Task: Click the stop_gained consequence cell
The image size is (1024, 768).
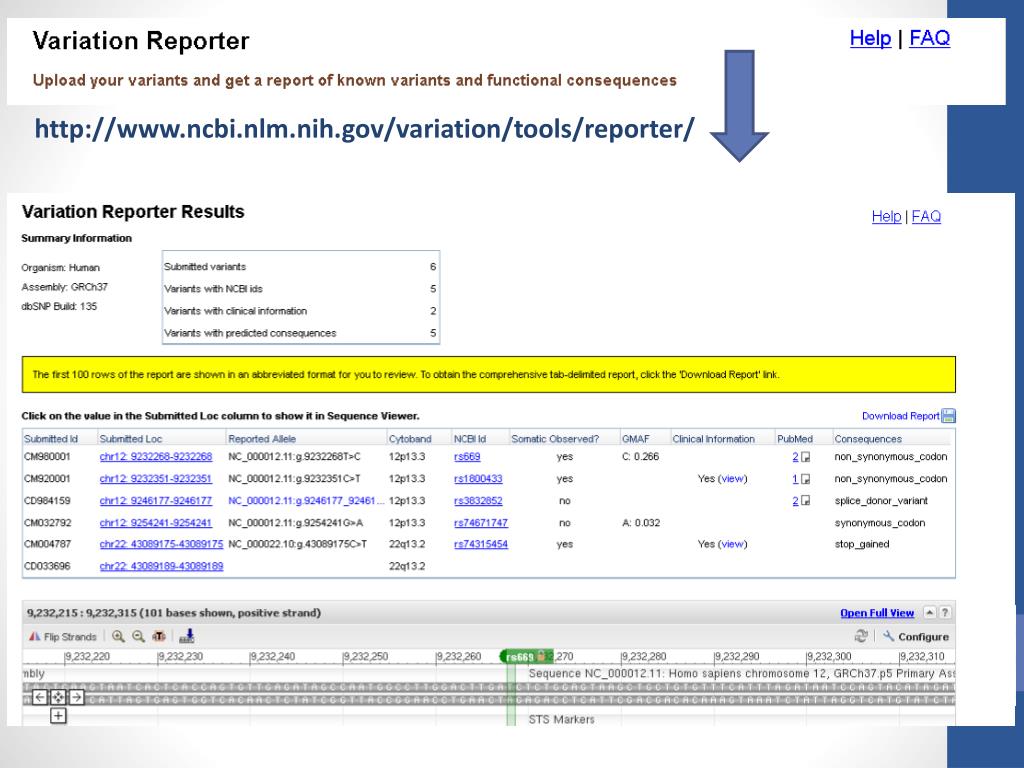Action: click(x=862, y=544)
